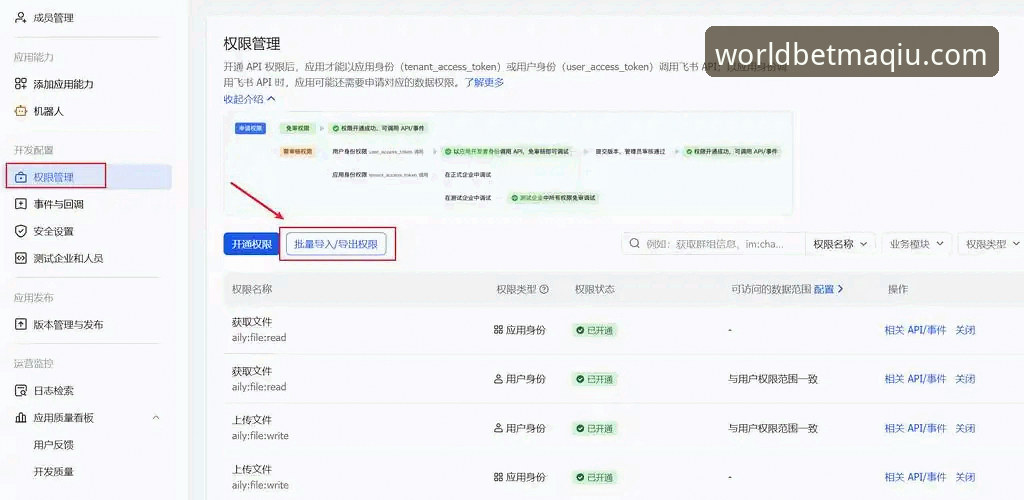Click the 添加应用能力 grid icon
The height and width of the screenshot is (500, 1024).
point(21,84)
